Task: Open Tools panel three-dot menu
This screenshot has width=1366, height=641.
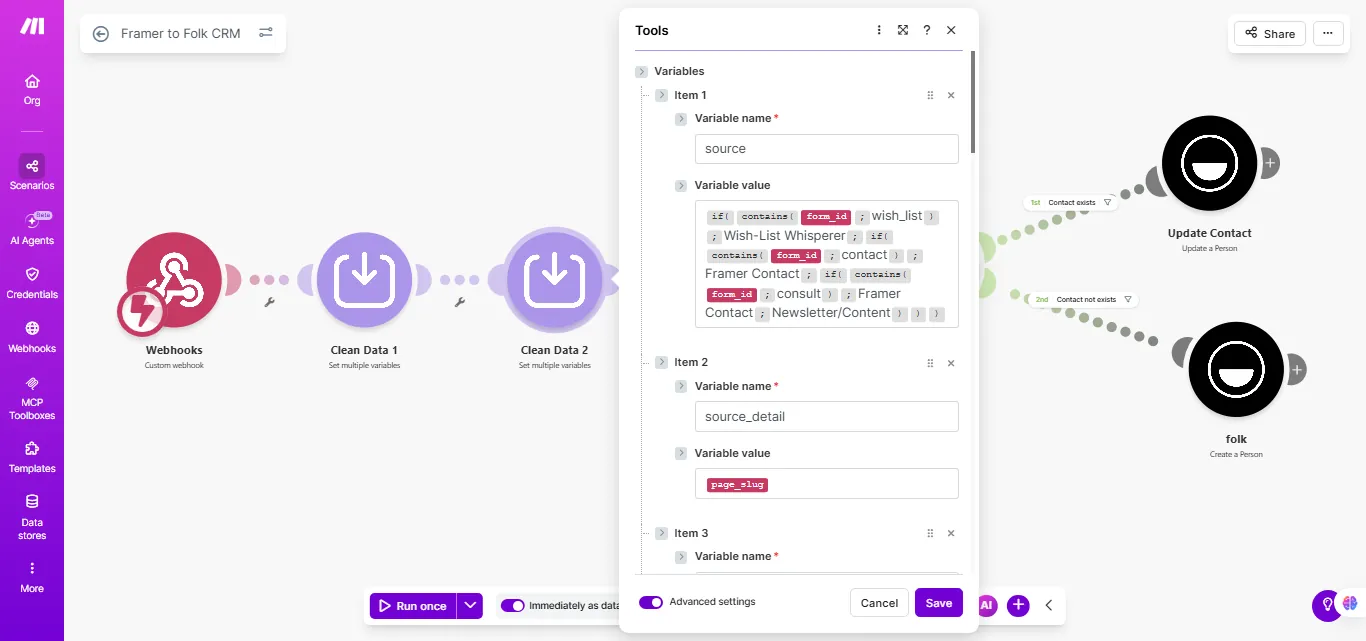Action: point(879,30)
